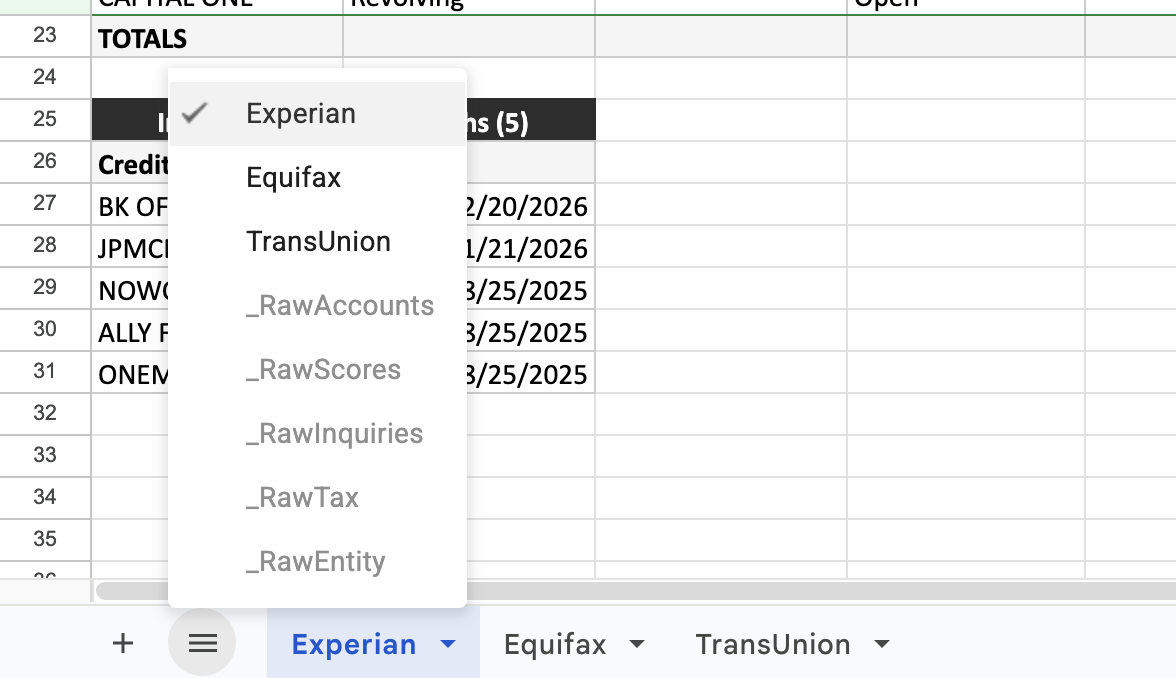Open the Experian tab dropdown arrow
Viewport: 1176px width, 678px height.
(447, 645)
